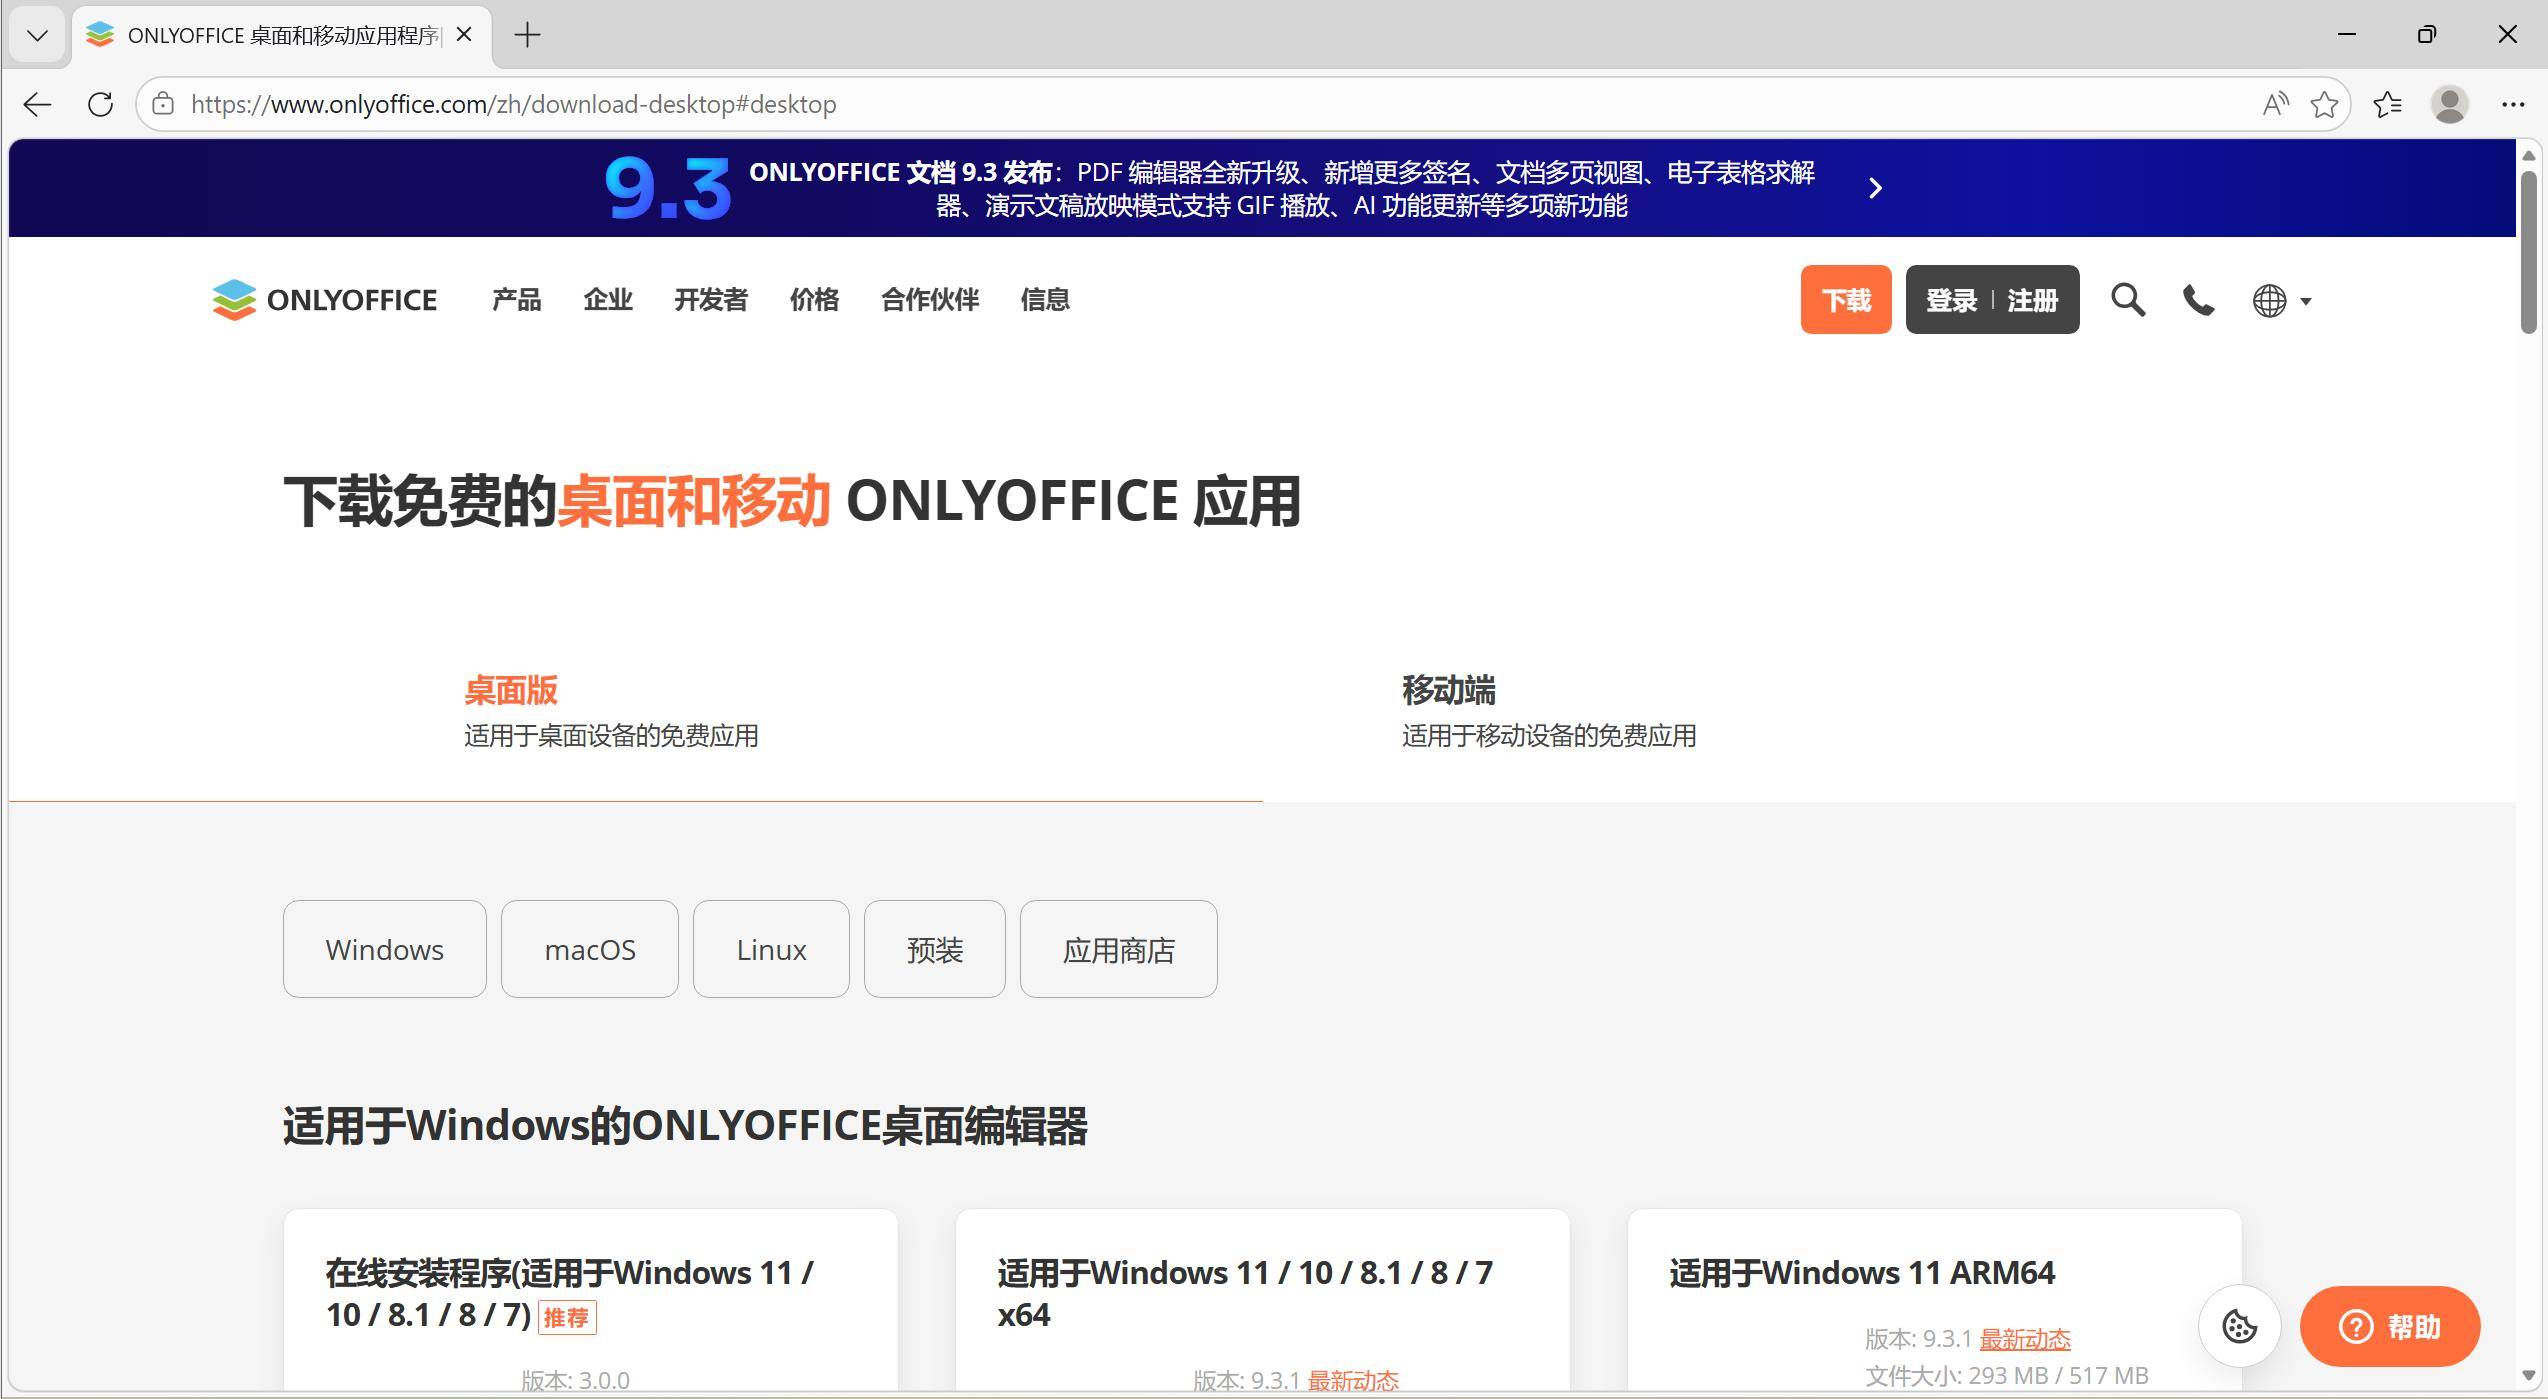Image resolution: width=2548 pixels, height=1399 pixels.
Task: Open the 价格 menu
Action: point(814,300)
